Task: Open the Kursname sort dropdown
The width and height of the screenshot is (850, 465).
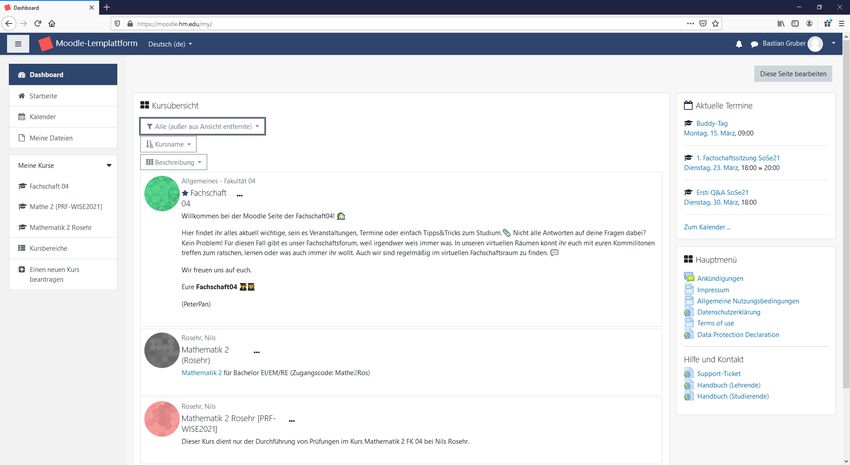Action: tap(168, 144)
